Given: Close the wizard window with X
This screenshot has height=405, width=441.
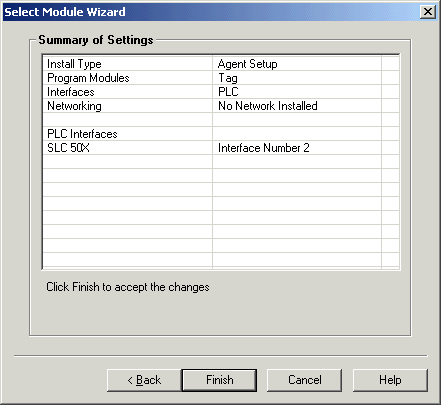Looking at the screenshot, I should (428, 12).
